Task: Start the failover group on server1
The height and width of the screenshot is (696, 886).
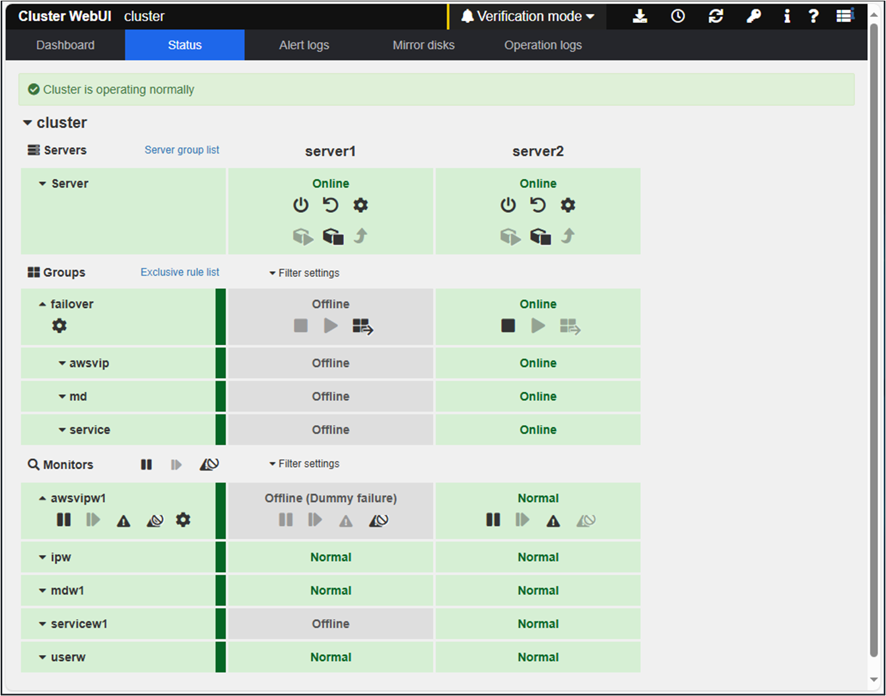Action: coord(331,325)
